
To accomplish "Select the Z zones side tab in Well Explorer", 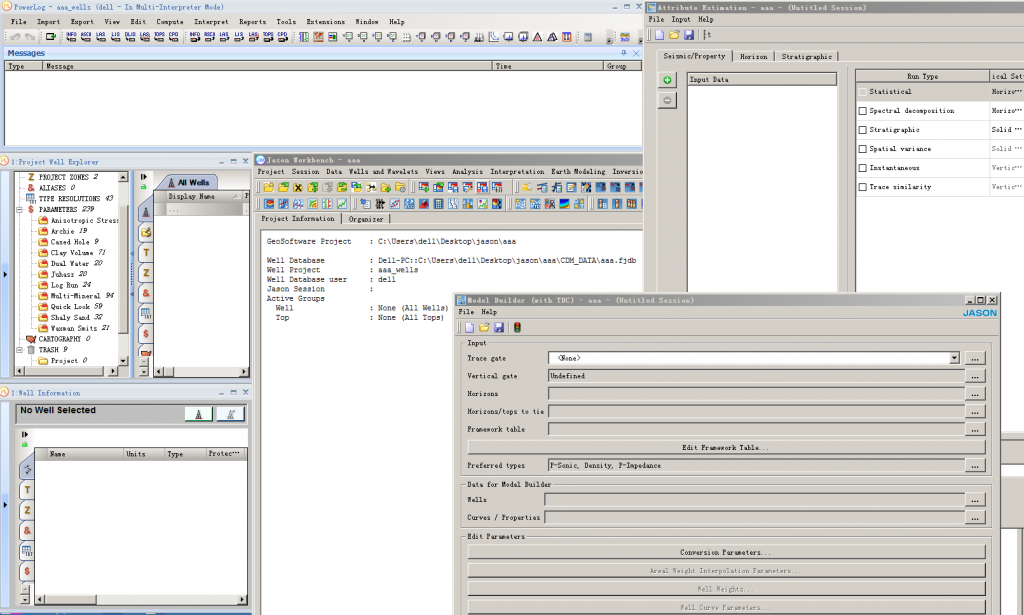I will point(146,273).
